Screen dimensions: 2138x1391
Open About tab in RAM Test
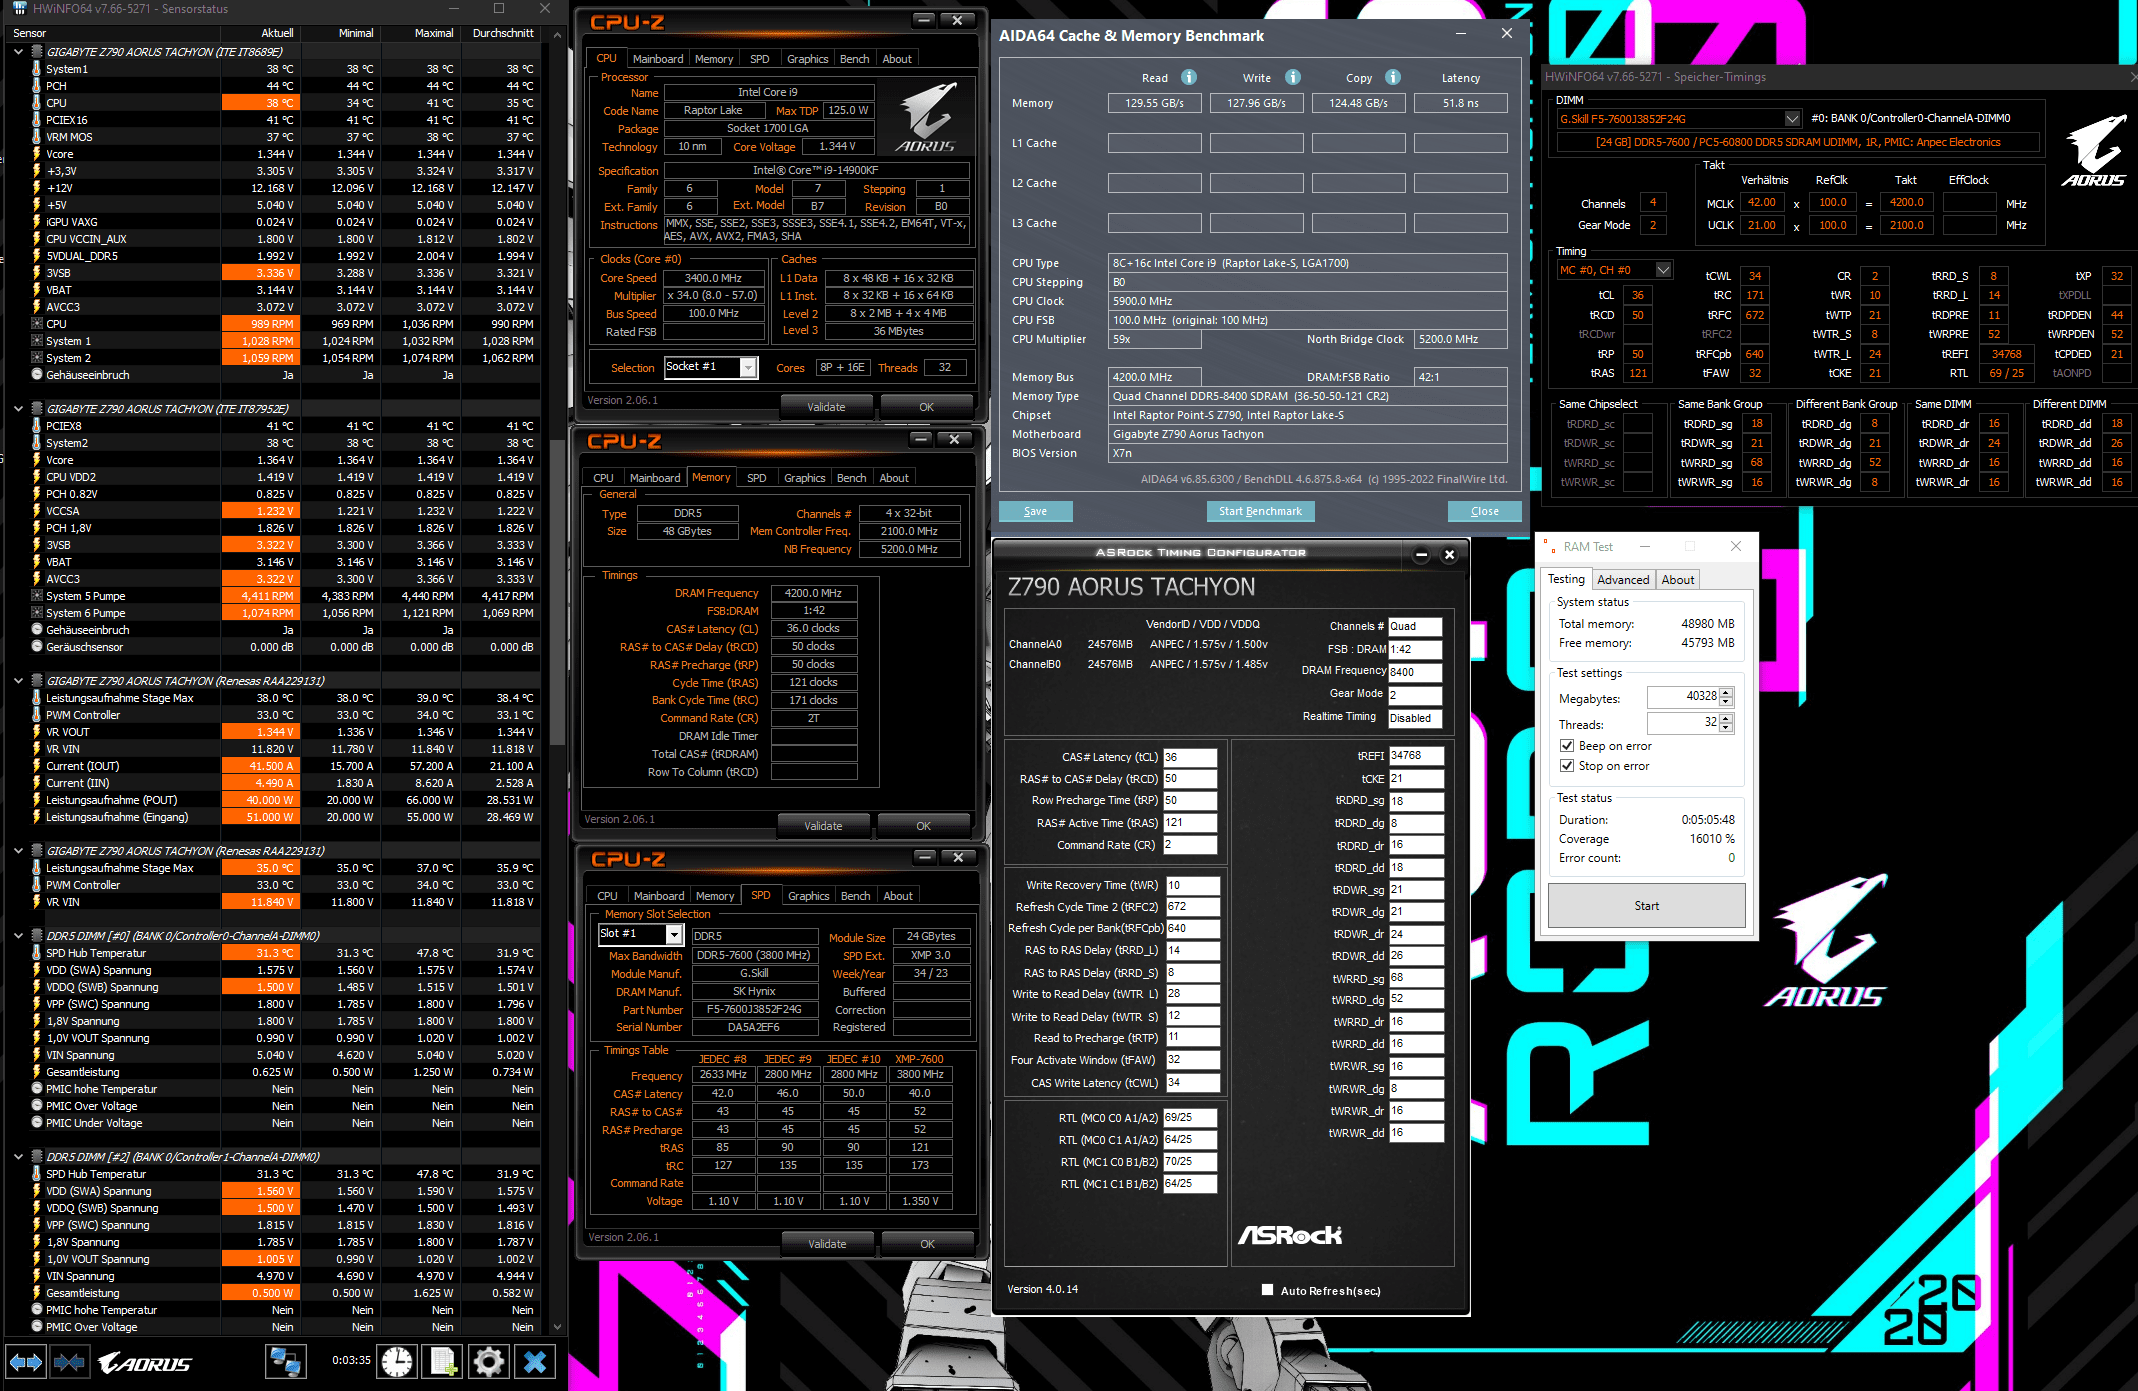1677,580
